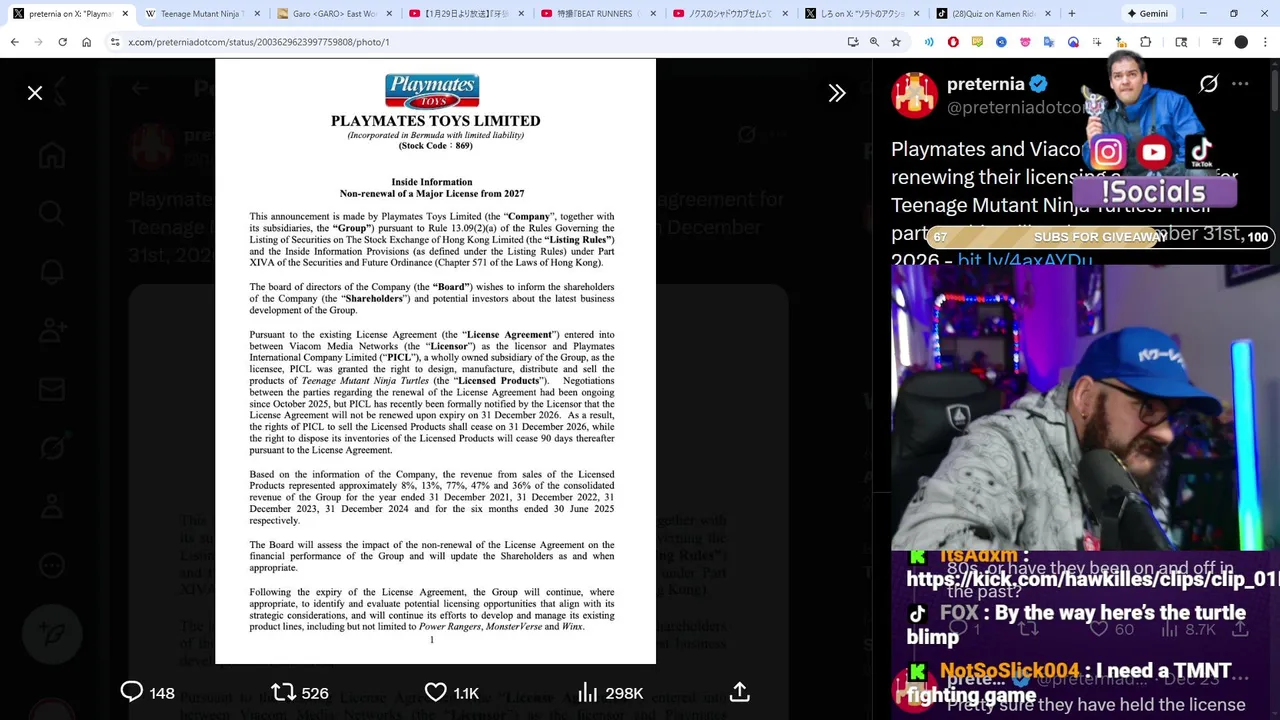View analytics showing 298K views
Image resolution: width=1280 pixels, height=720 pixels.
[x=610, y=692]
